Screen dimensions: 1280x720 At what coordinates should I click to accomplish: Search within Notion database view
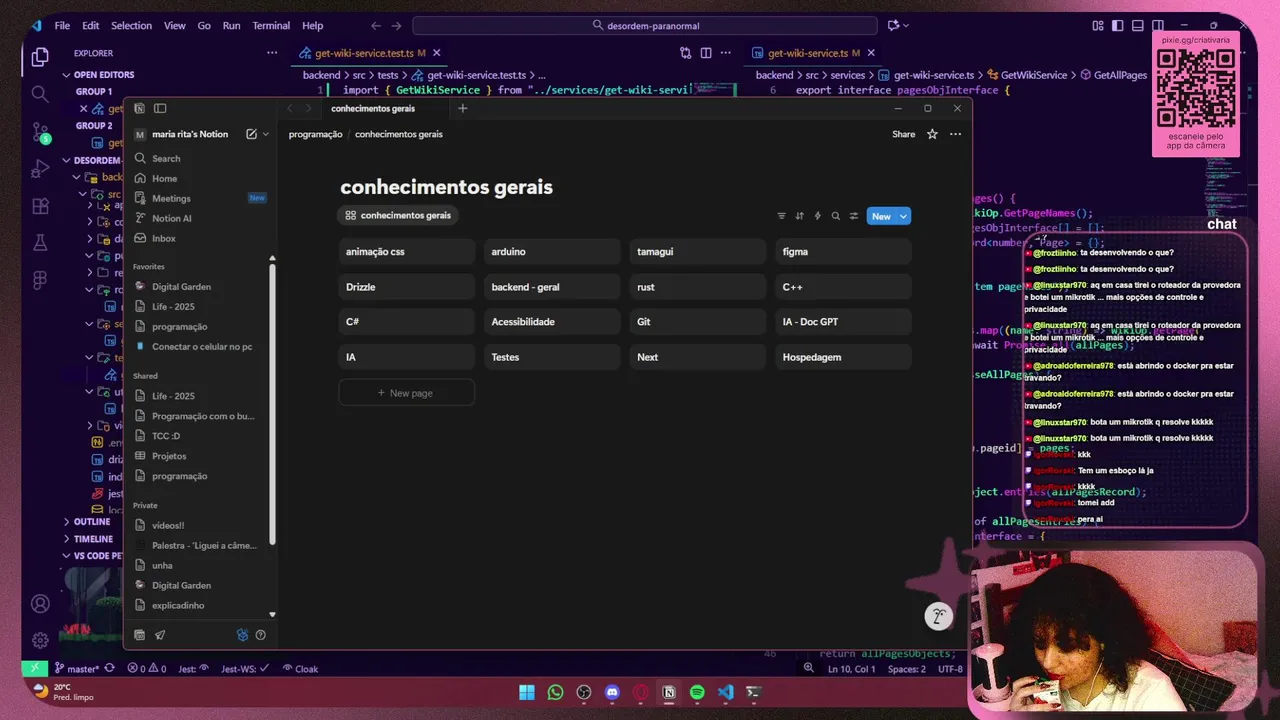835,216
